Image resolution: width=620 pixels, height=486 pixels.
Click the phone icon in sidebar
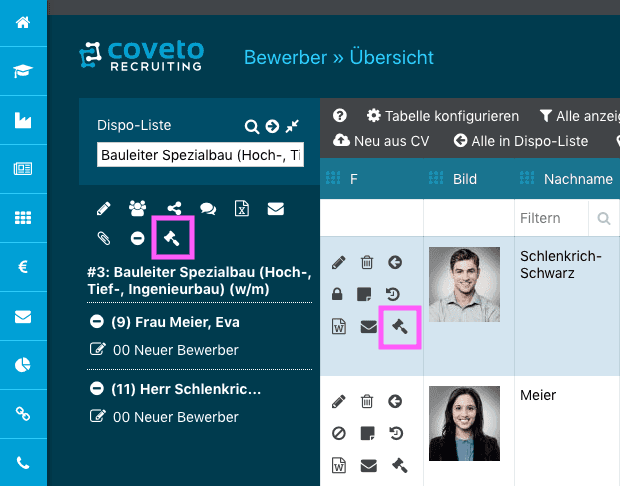point(23,463)
